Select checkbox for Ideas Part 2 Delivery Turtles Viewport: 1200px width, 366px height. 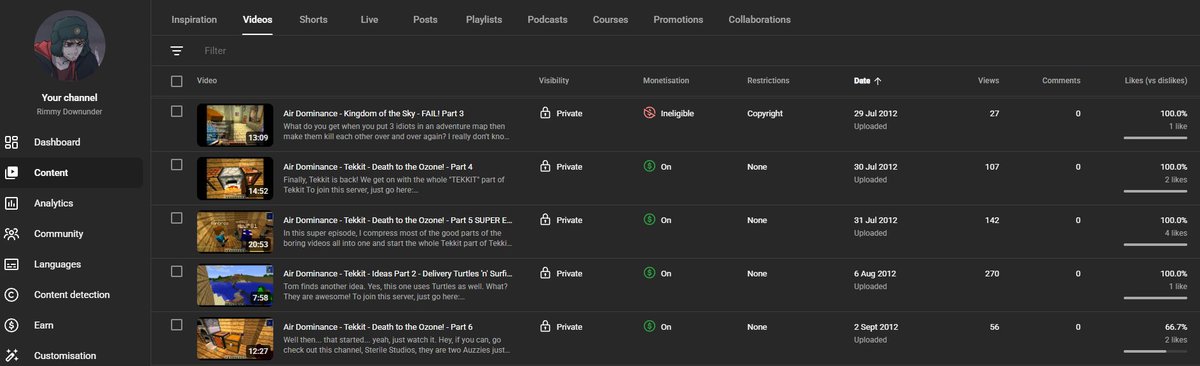point(177,270)
